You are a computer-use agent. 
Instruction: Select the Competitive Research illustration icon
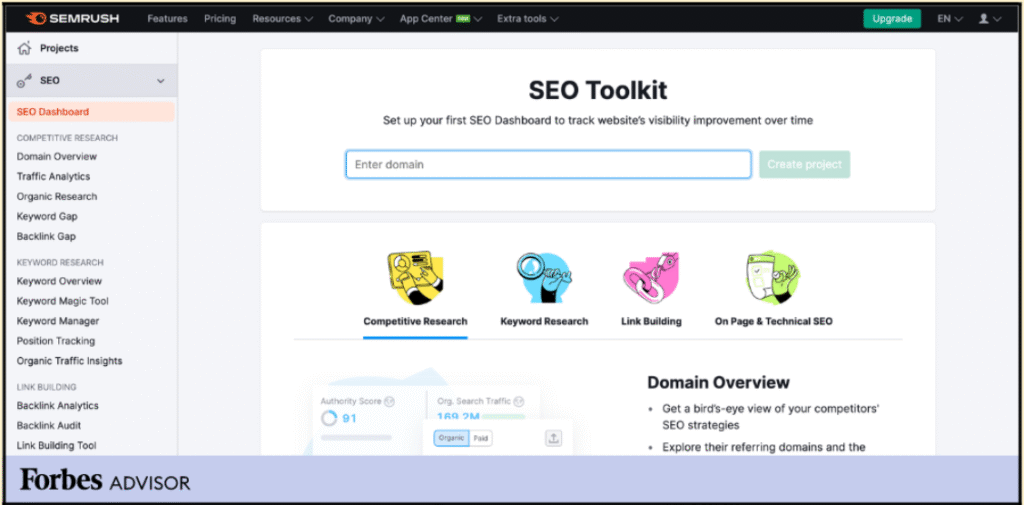point(414,278)
